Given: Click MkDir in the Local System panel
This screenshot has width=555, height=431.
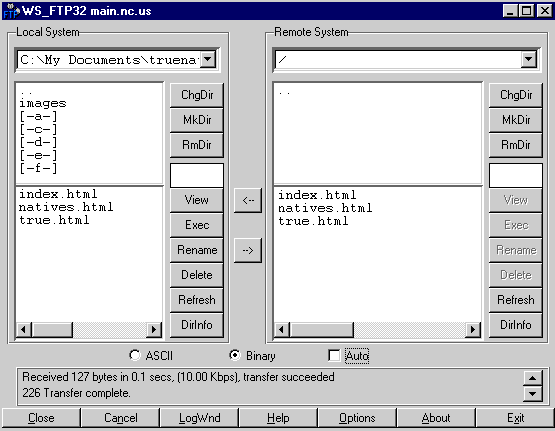Looking at the screenshot, I should click(x=197, y=120).
